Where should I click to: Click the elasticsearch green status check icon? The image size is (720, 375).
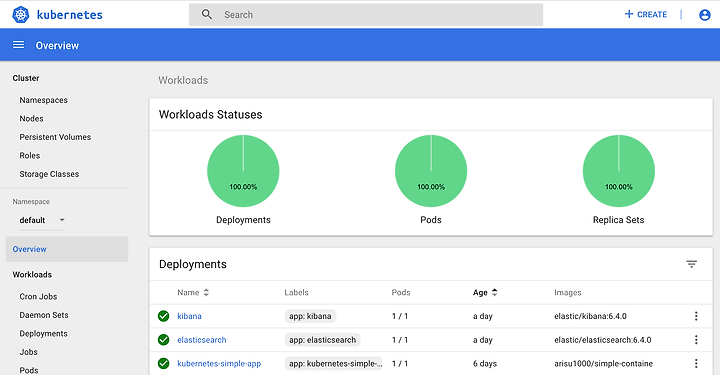[x=163, y=340]
